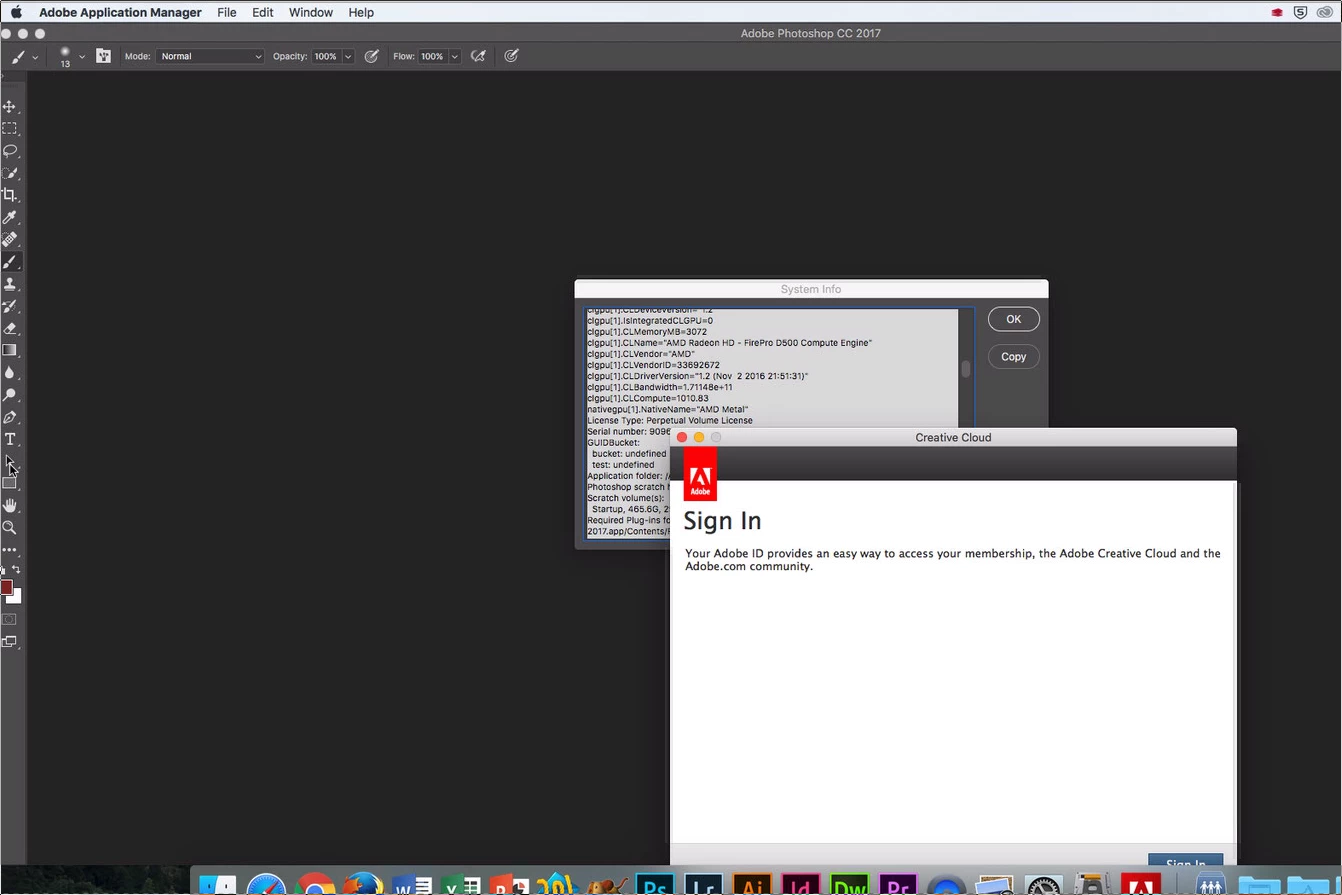Select the History Brush tool

click(10, 306)
